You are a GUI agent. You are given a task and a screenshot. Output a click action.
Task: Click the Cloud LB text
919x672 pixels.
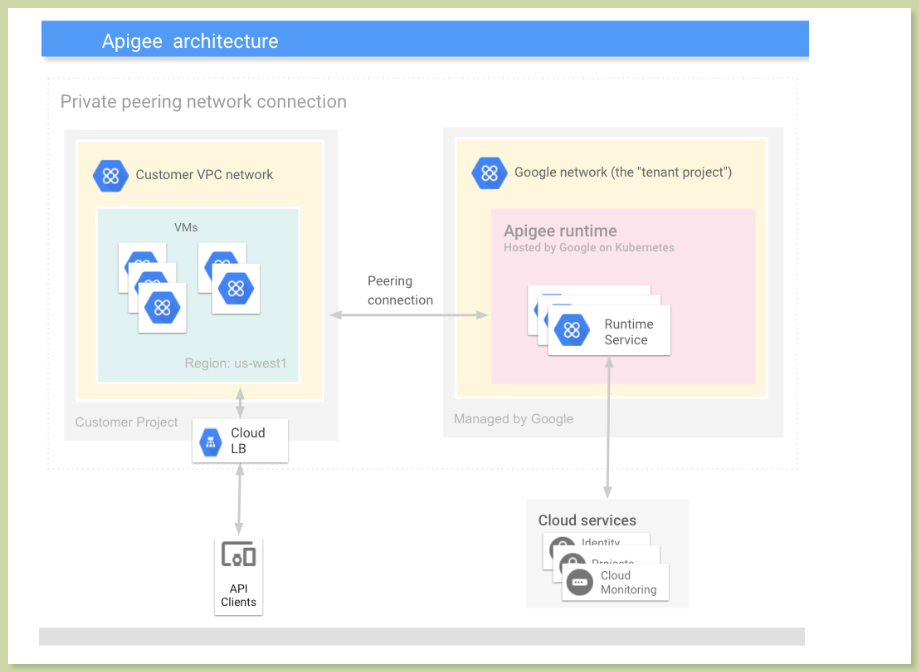tap(248, 441)
